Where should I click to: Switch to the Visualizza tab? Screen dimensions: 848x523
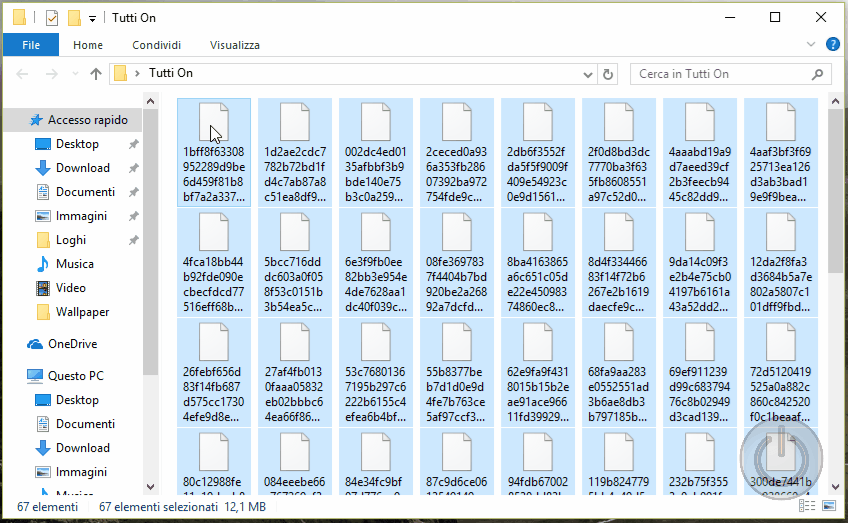(x=235, y=45)
